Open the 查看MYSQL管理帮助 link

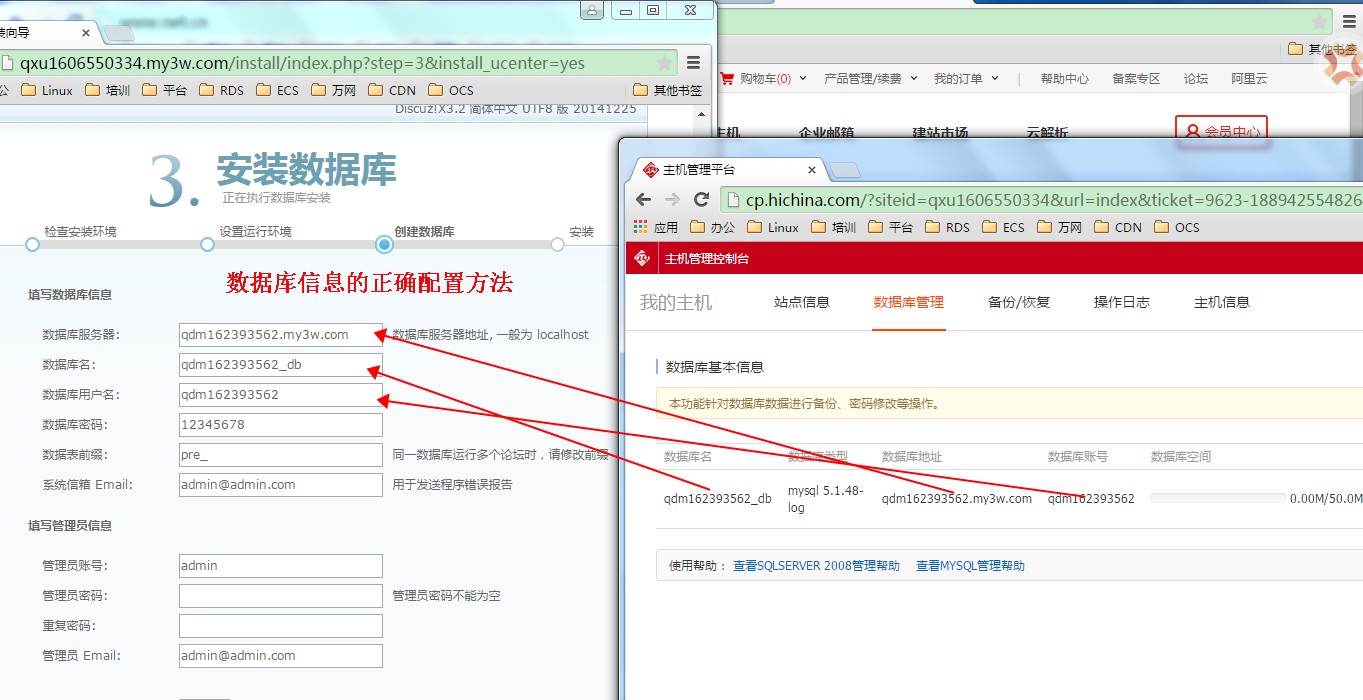[970, 566]
